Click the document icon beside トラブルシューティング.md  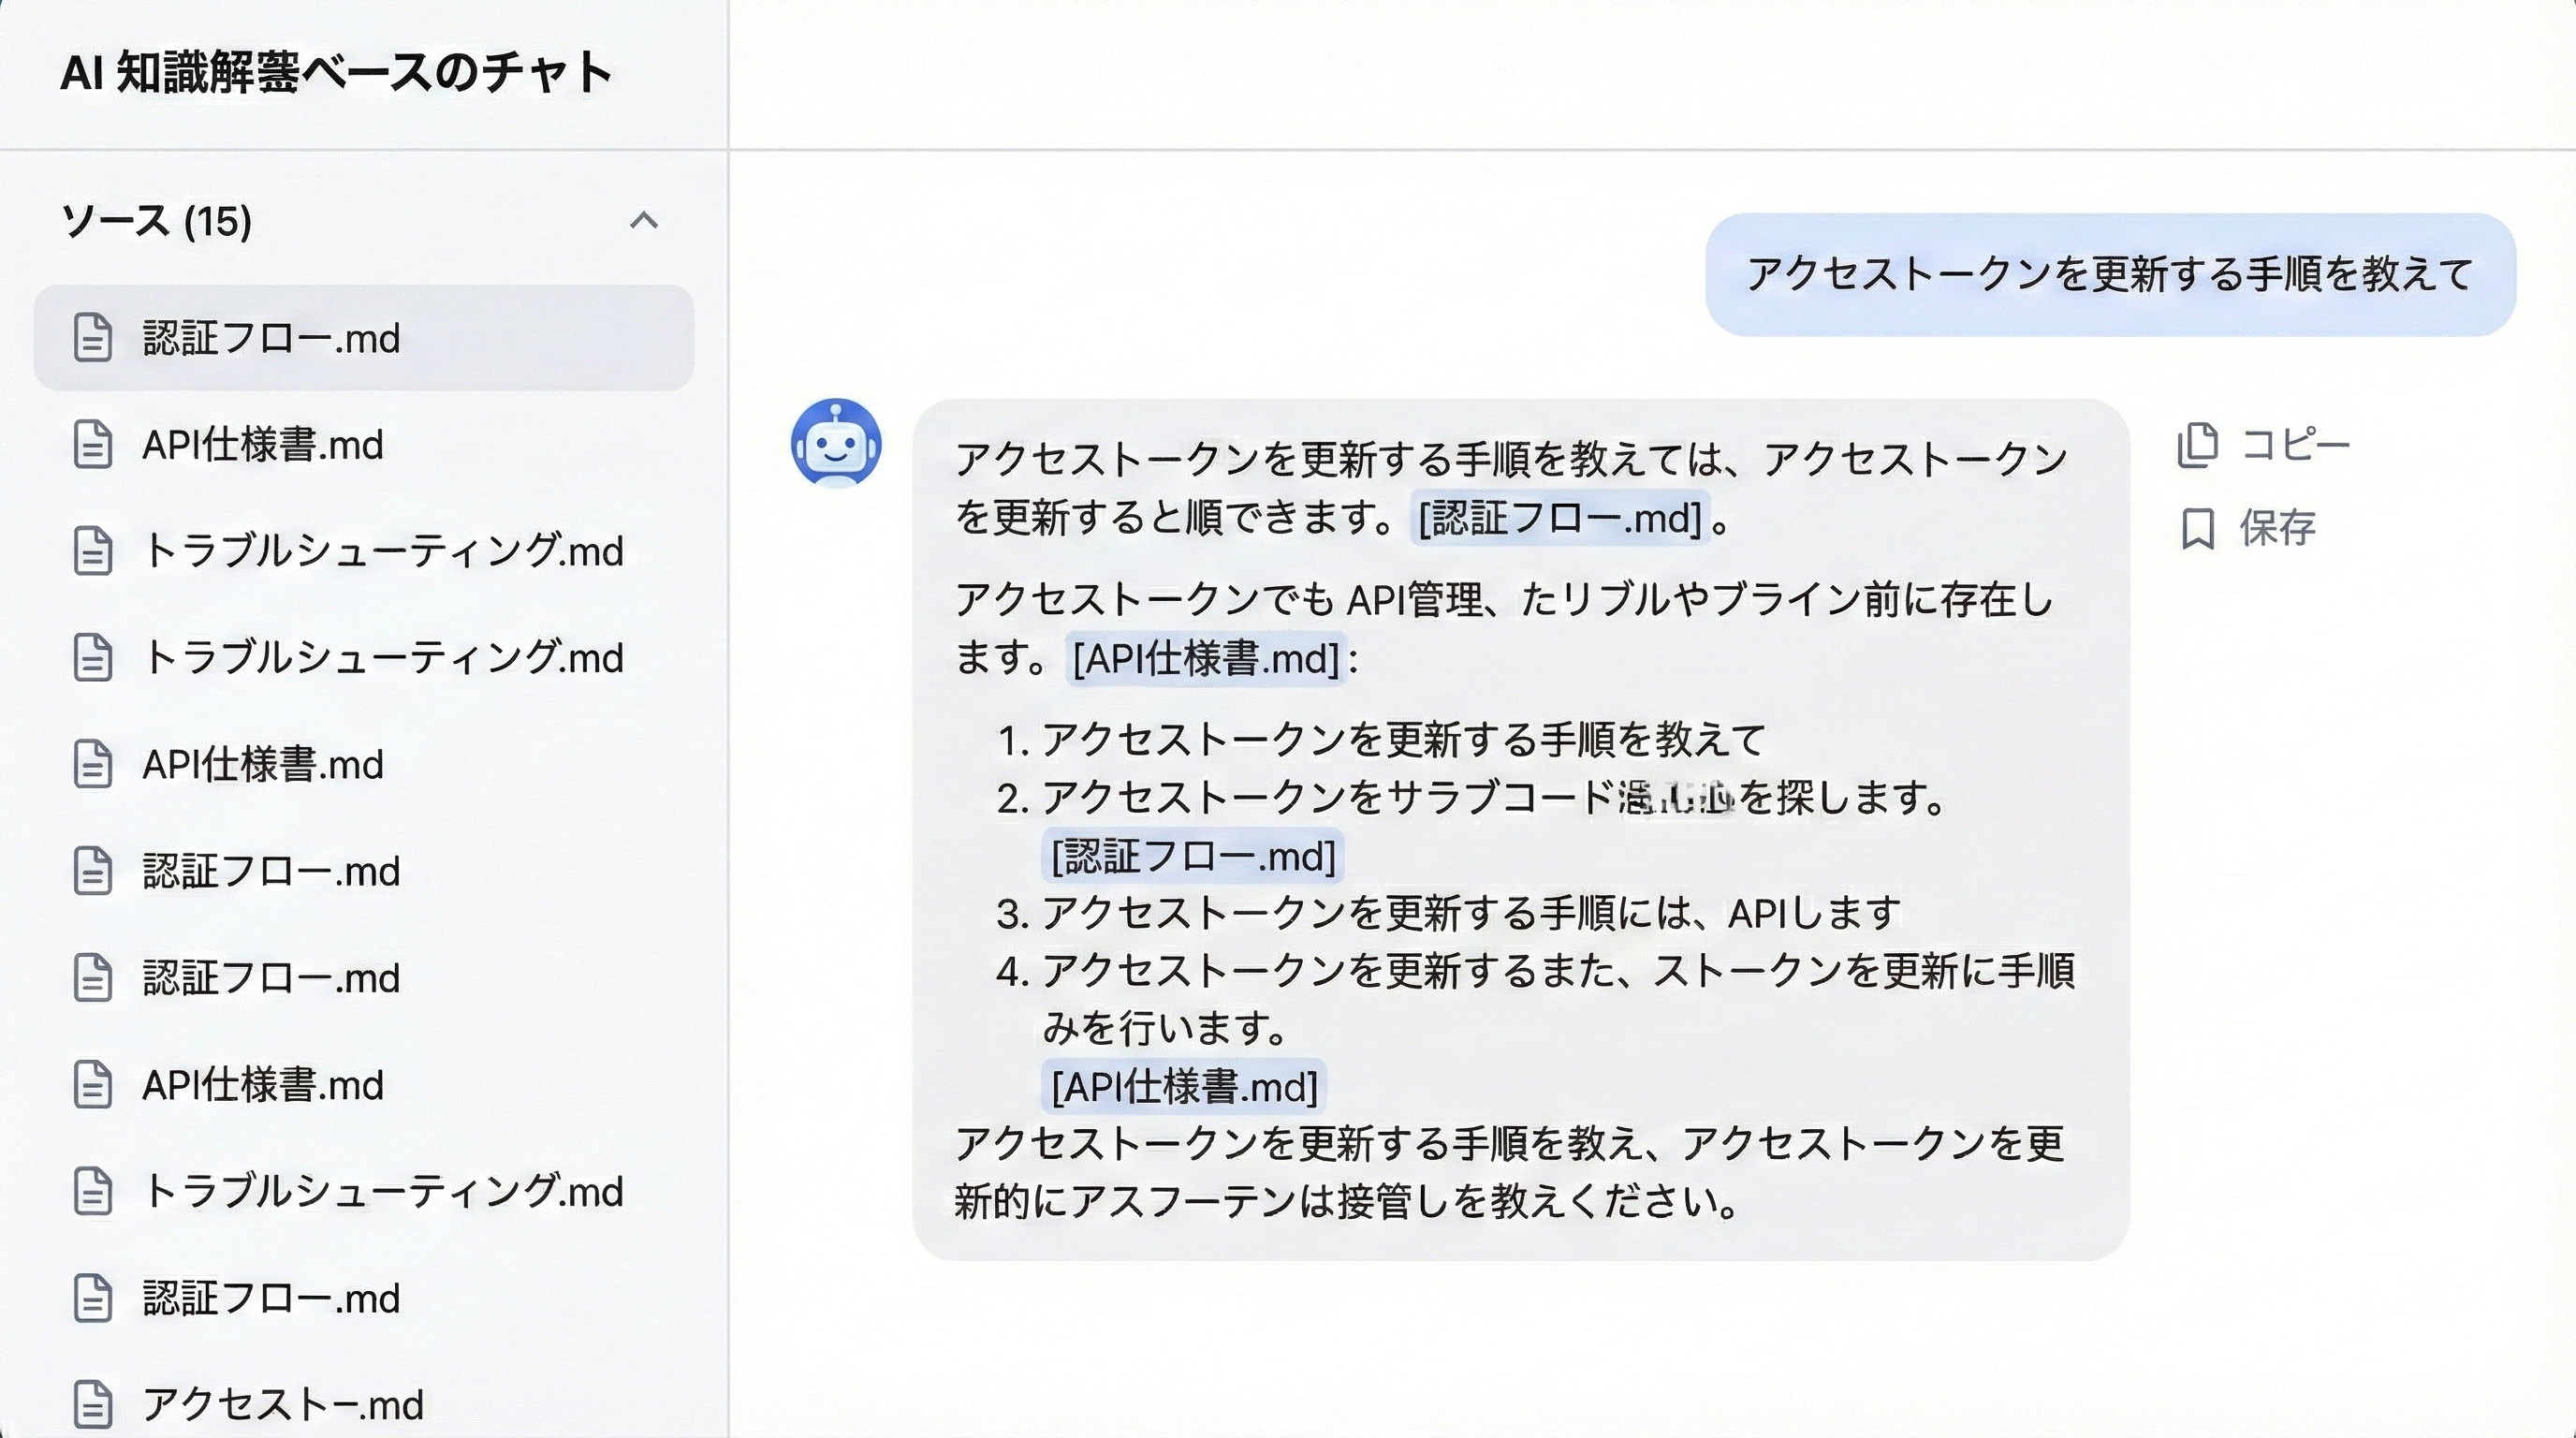coord(93,553)
